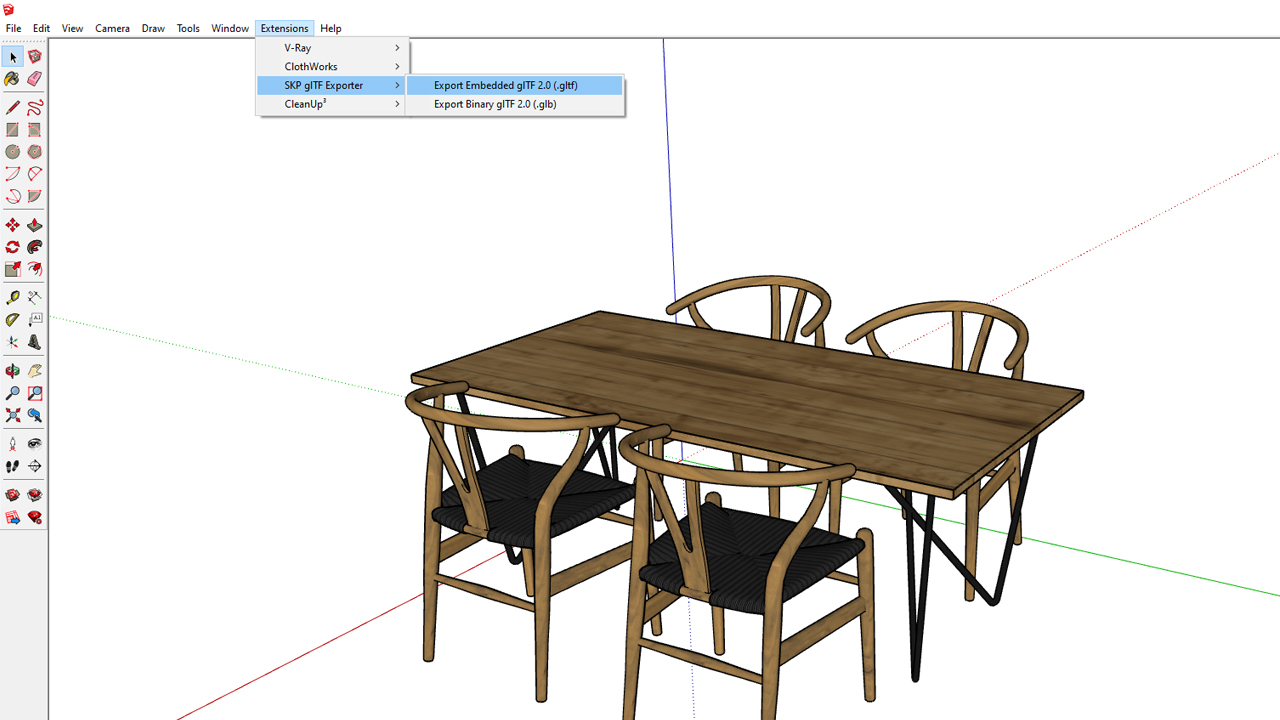Screen dimensions: 1280x720
Task: Open the Help menu
Action: click(x=331, y=28)
